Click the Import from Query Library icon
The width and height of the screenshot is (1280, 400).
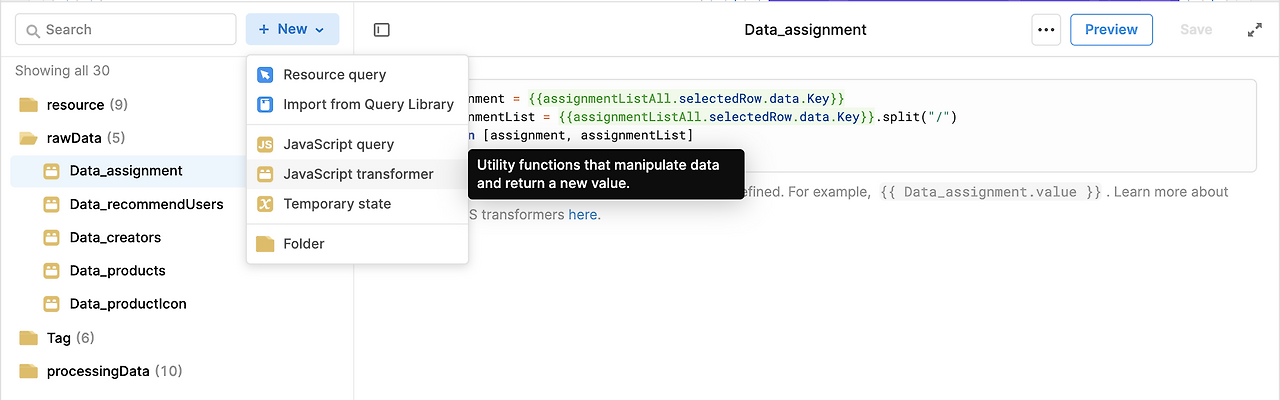[x=265, y=104]
